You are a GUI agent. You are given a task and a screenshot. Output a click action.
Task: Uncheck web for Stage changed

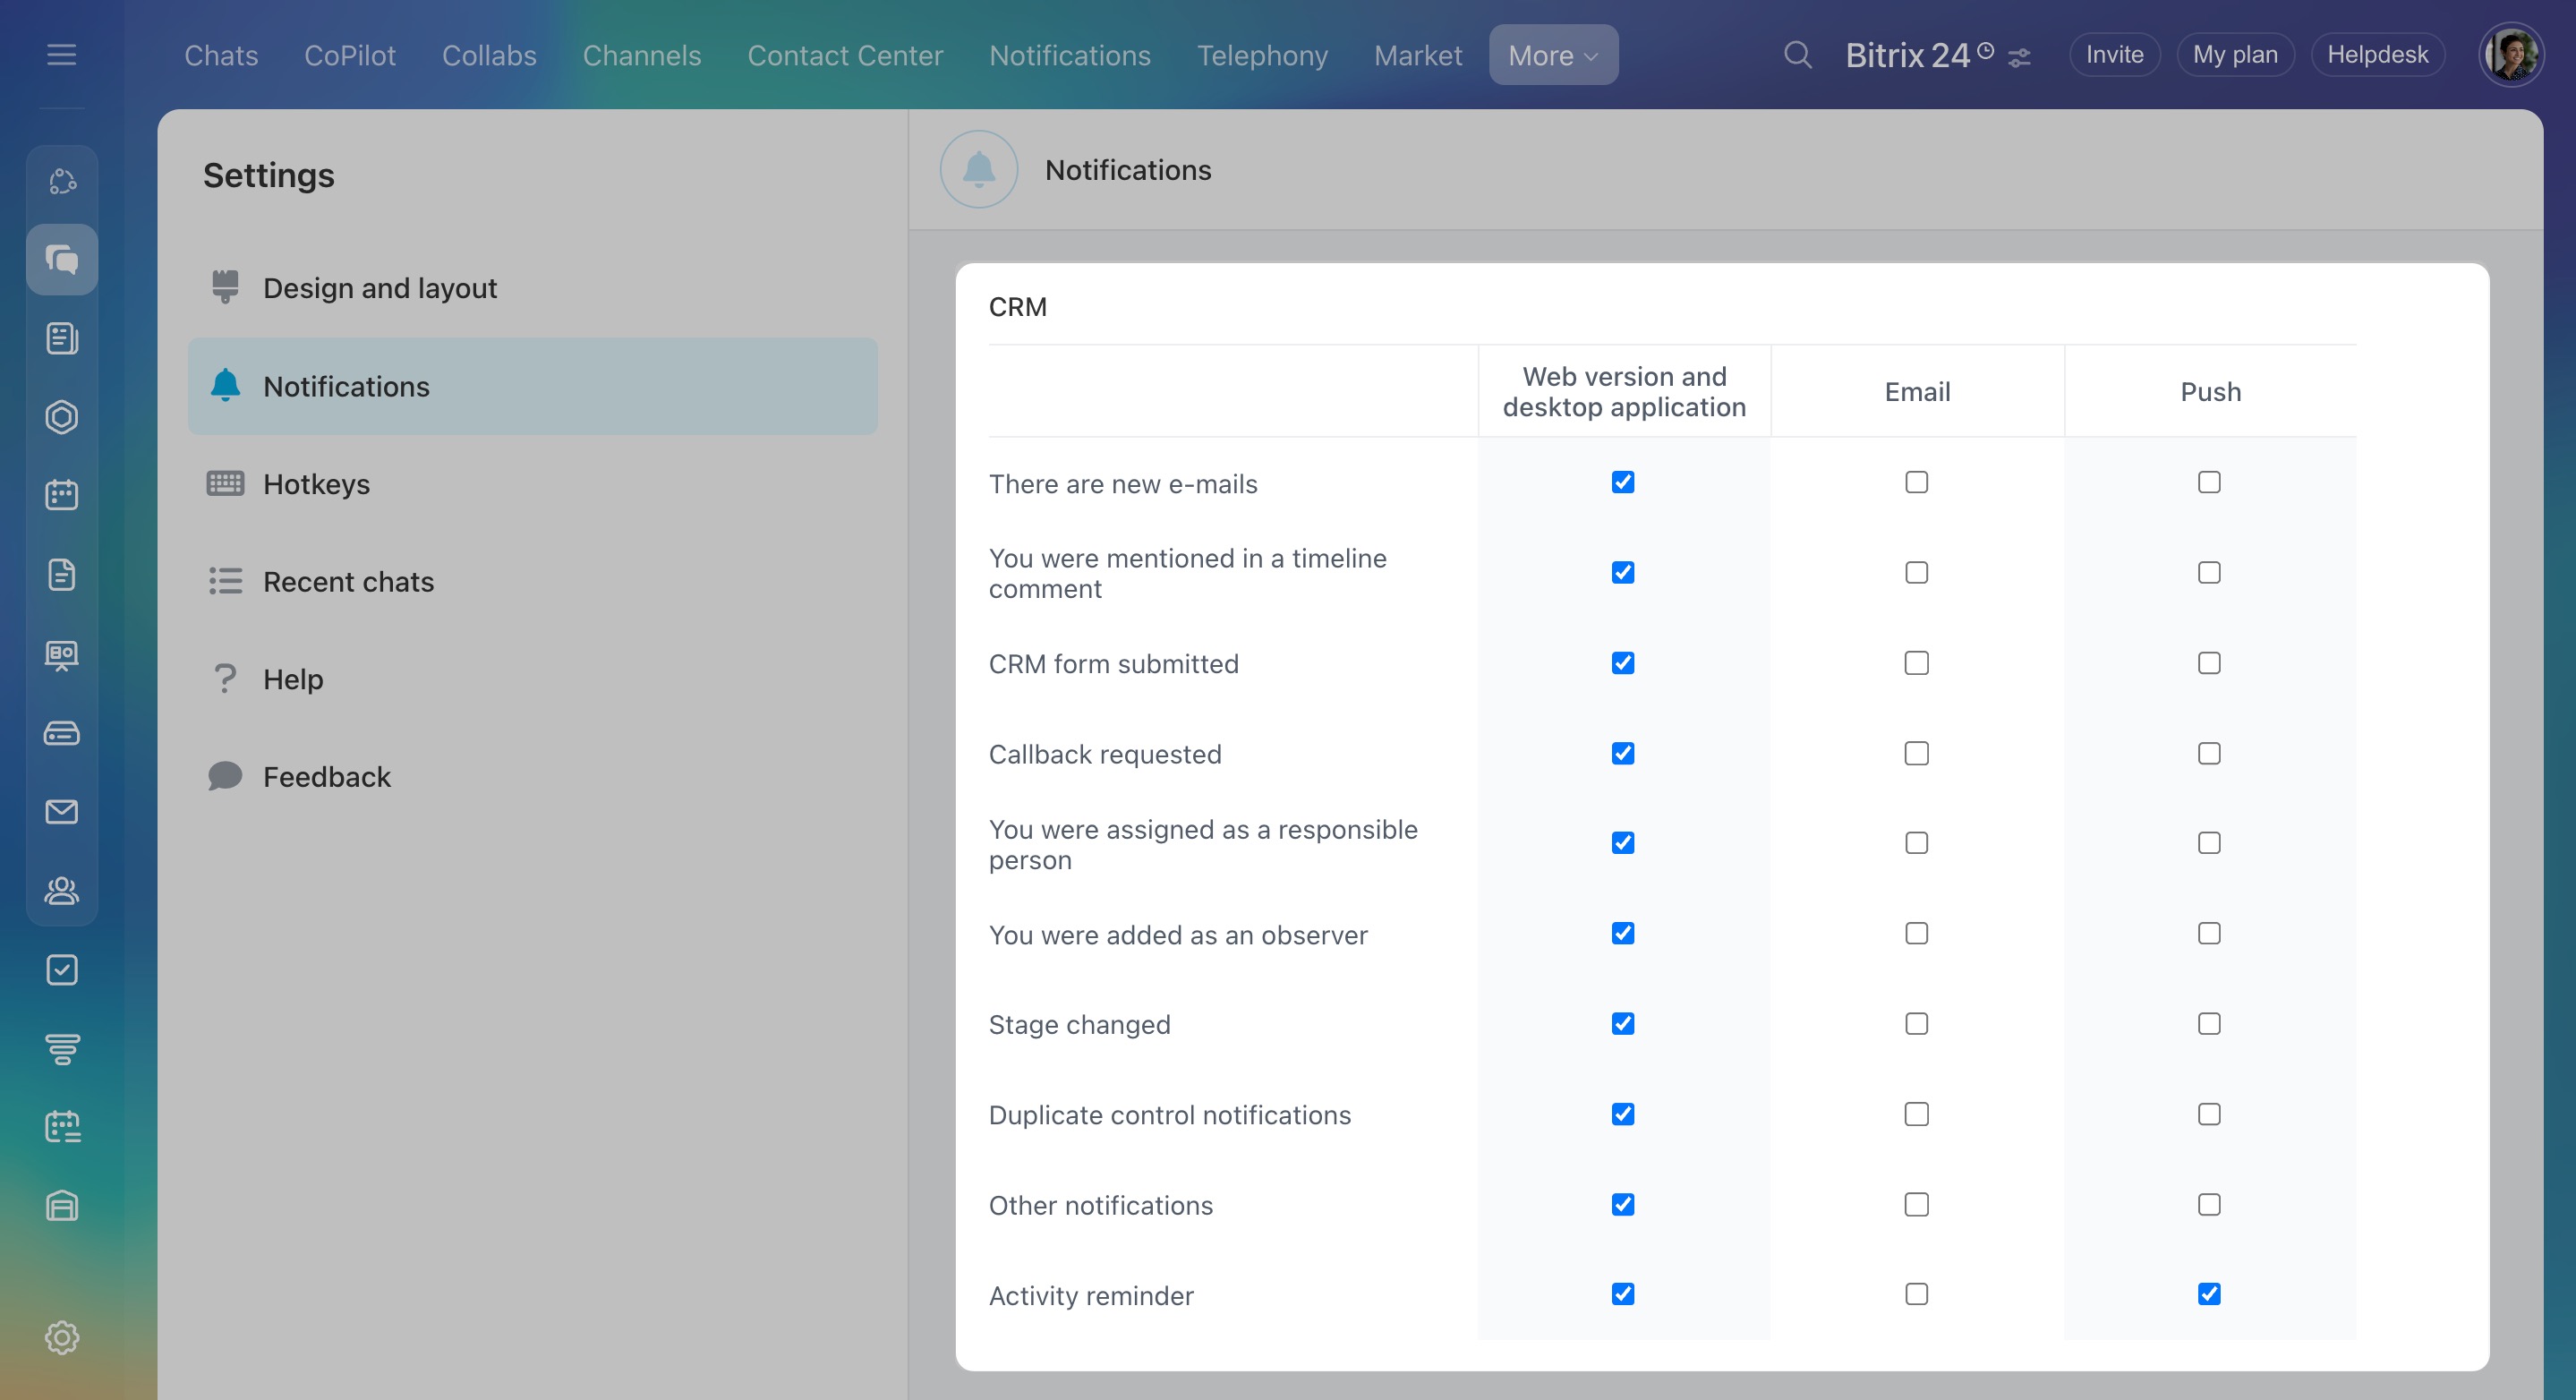[x=1623, y=1024]
